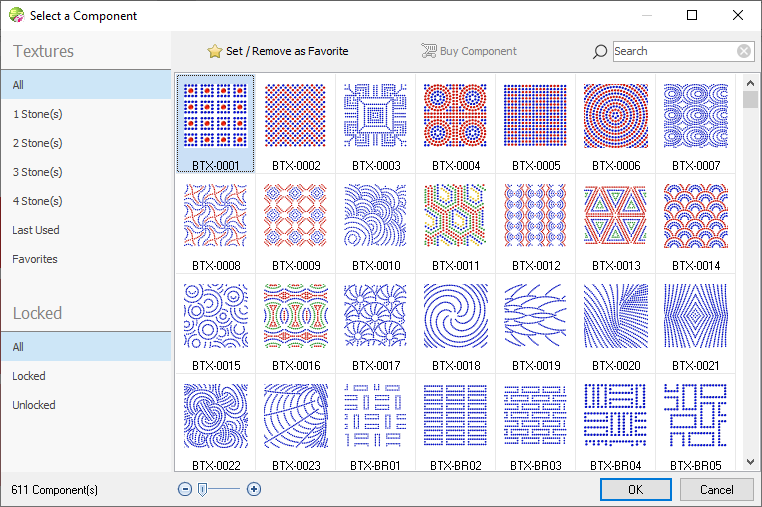Click the star Set / Remove as Favorite icon
762x507 pixels.
click(x=214, y=51)
